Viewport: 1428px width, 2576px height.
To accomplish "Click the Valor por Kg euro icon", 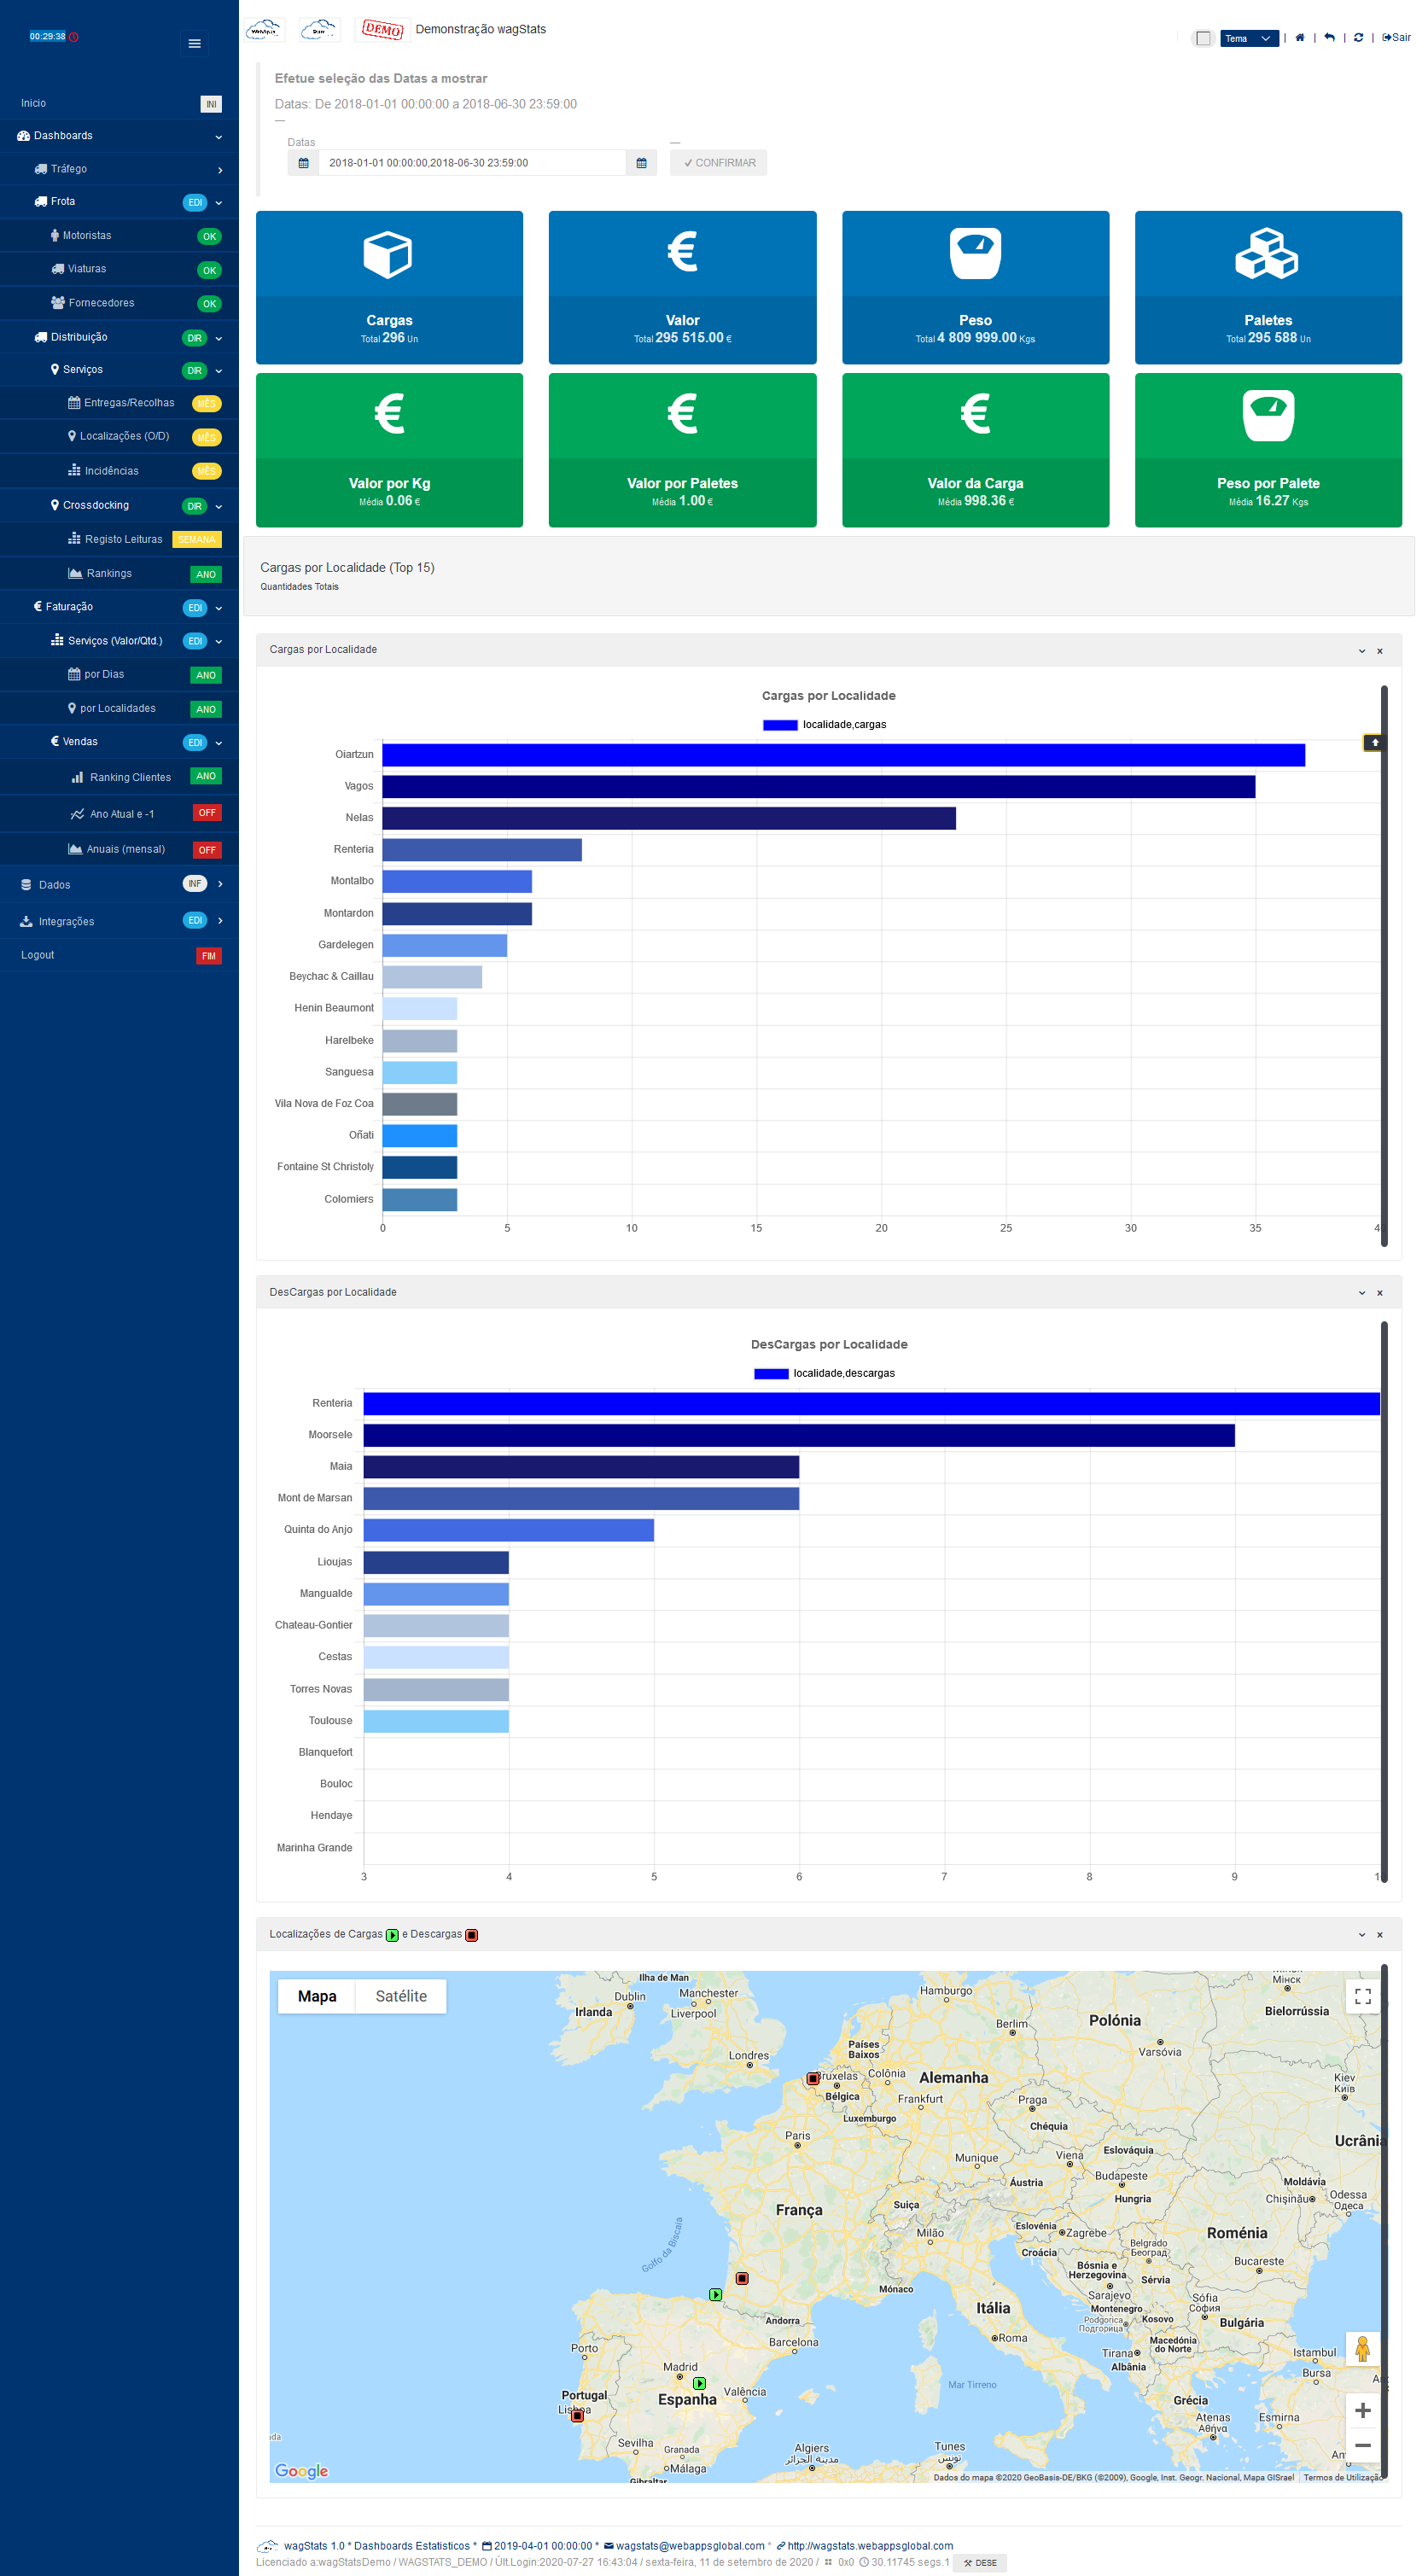I will point(389,413).
